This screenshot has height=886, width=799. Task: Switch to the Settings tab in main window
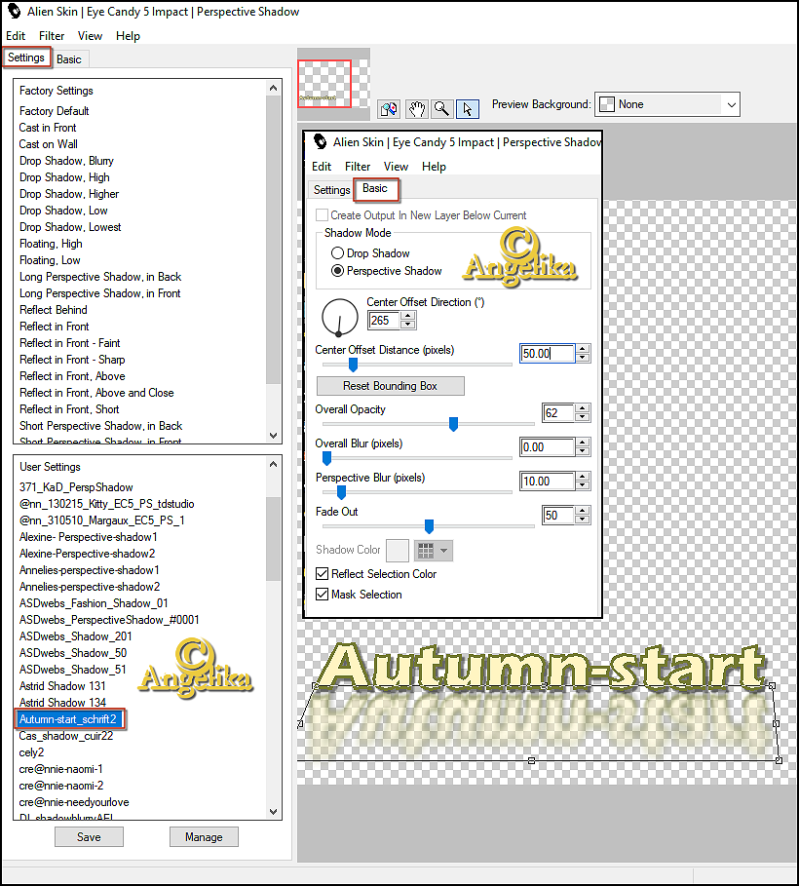(x=26, y=58)
